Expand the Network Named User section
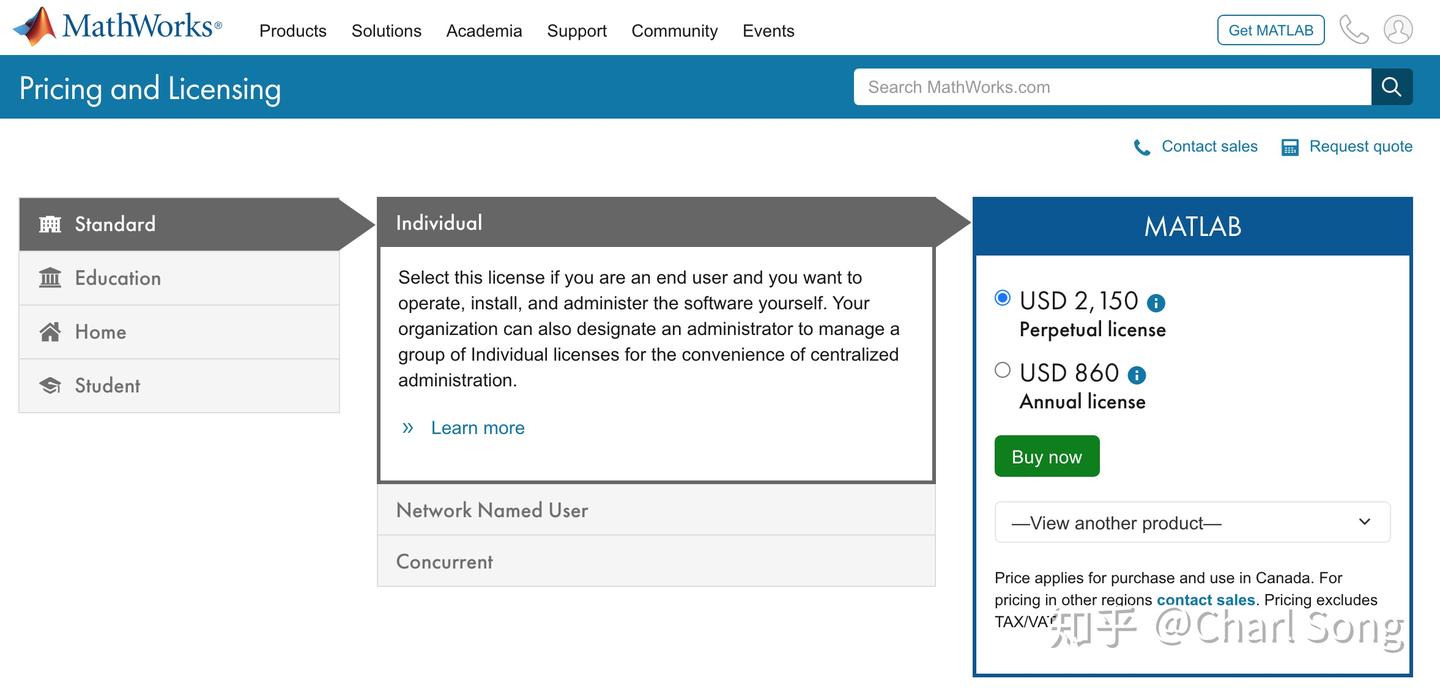Image resolution: width=1440 pixels, height=692 pixels. [656, 510]
